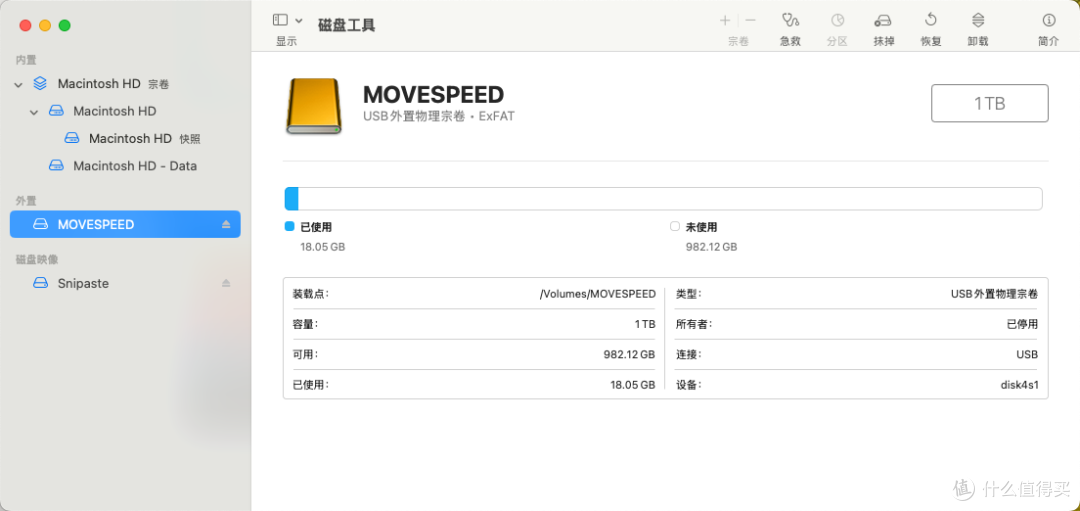
Task: Click the 'USB 外置物理宗卷 • ExFAT' subtitle
Action: point(439,116)
